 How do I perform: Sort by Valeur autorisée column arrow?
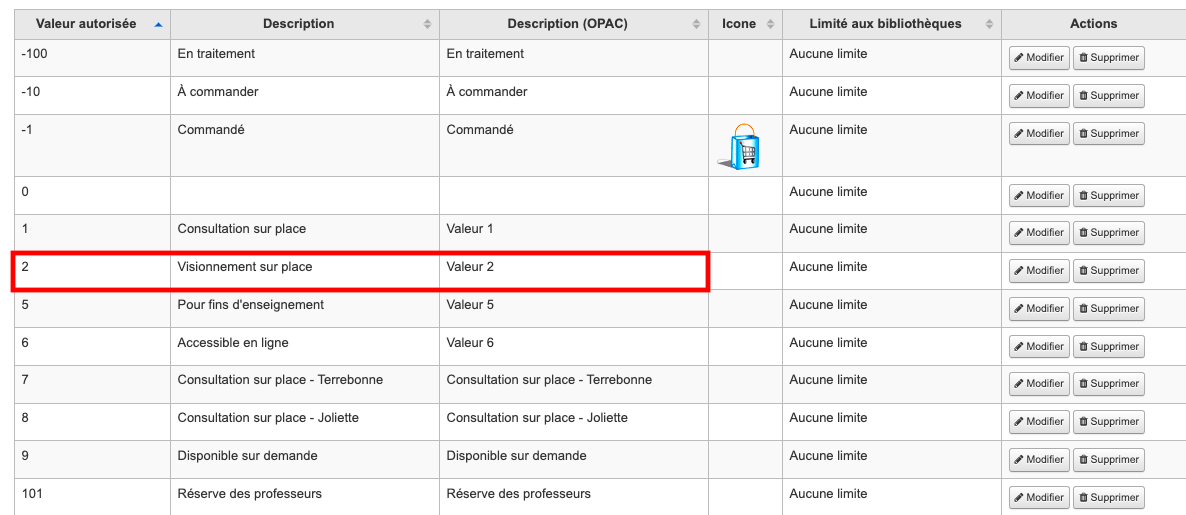[x=157, y=24]
